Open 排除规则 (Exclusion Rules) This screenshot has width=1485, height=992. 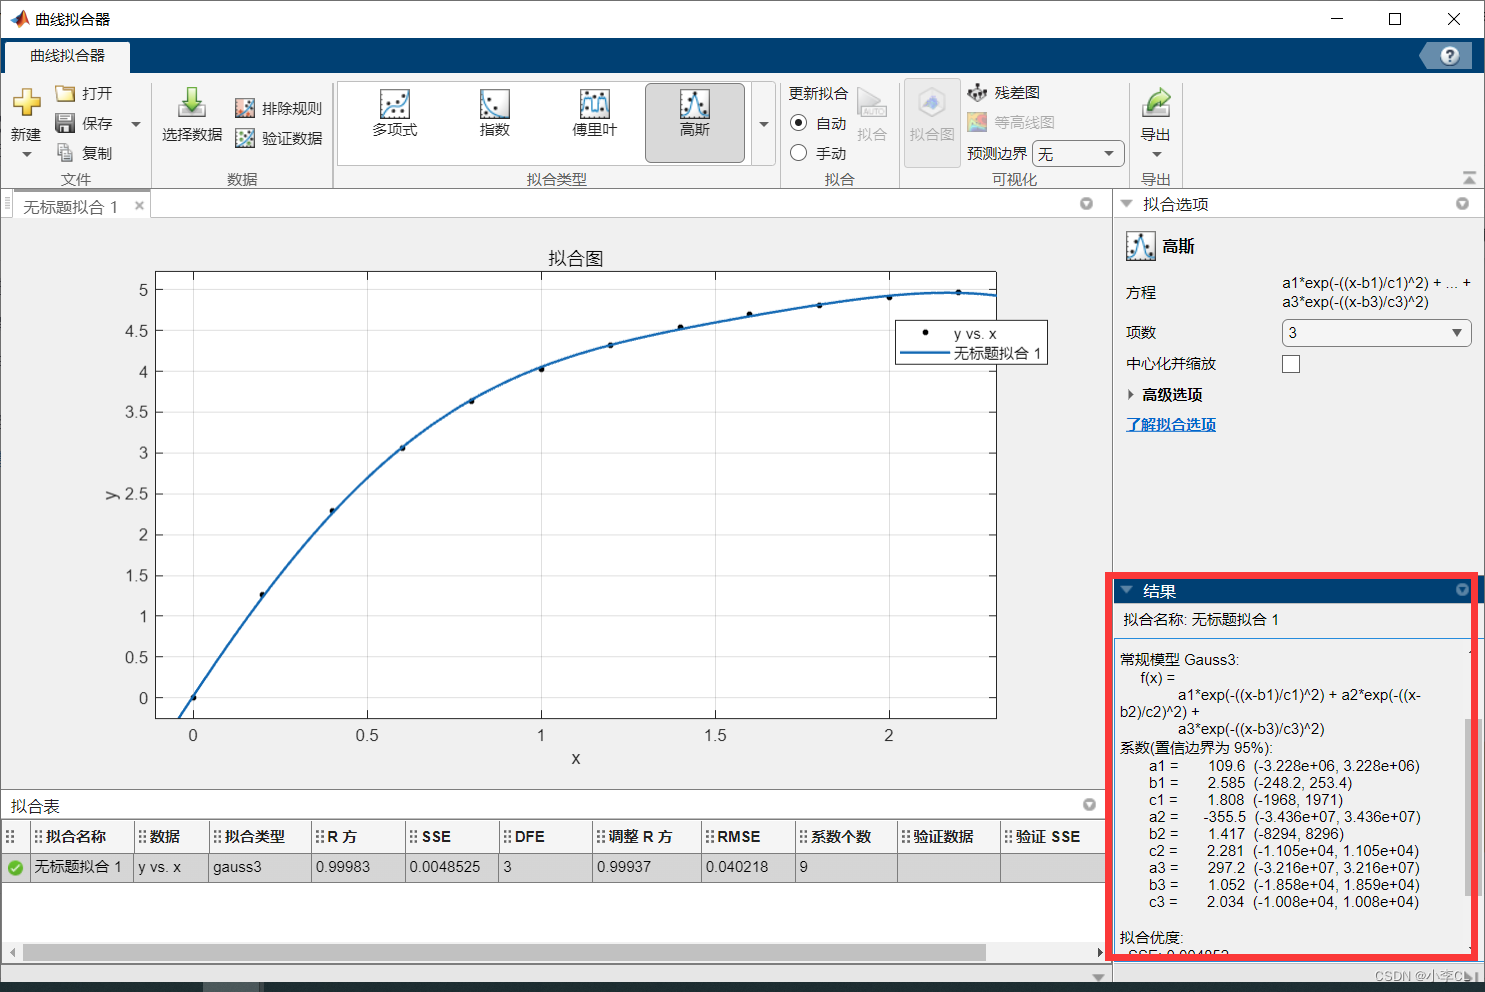(278, 108)
